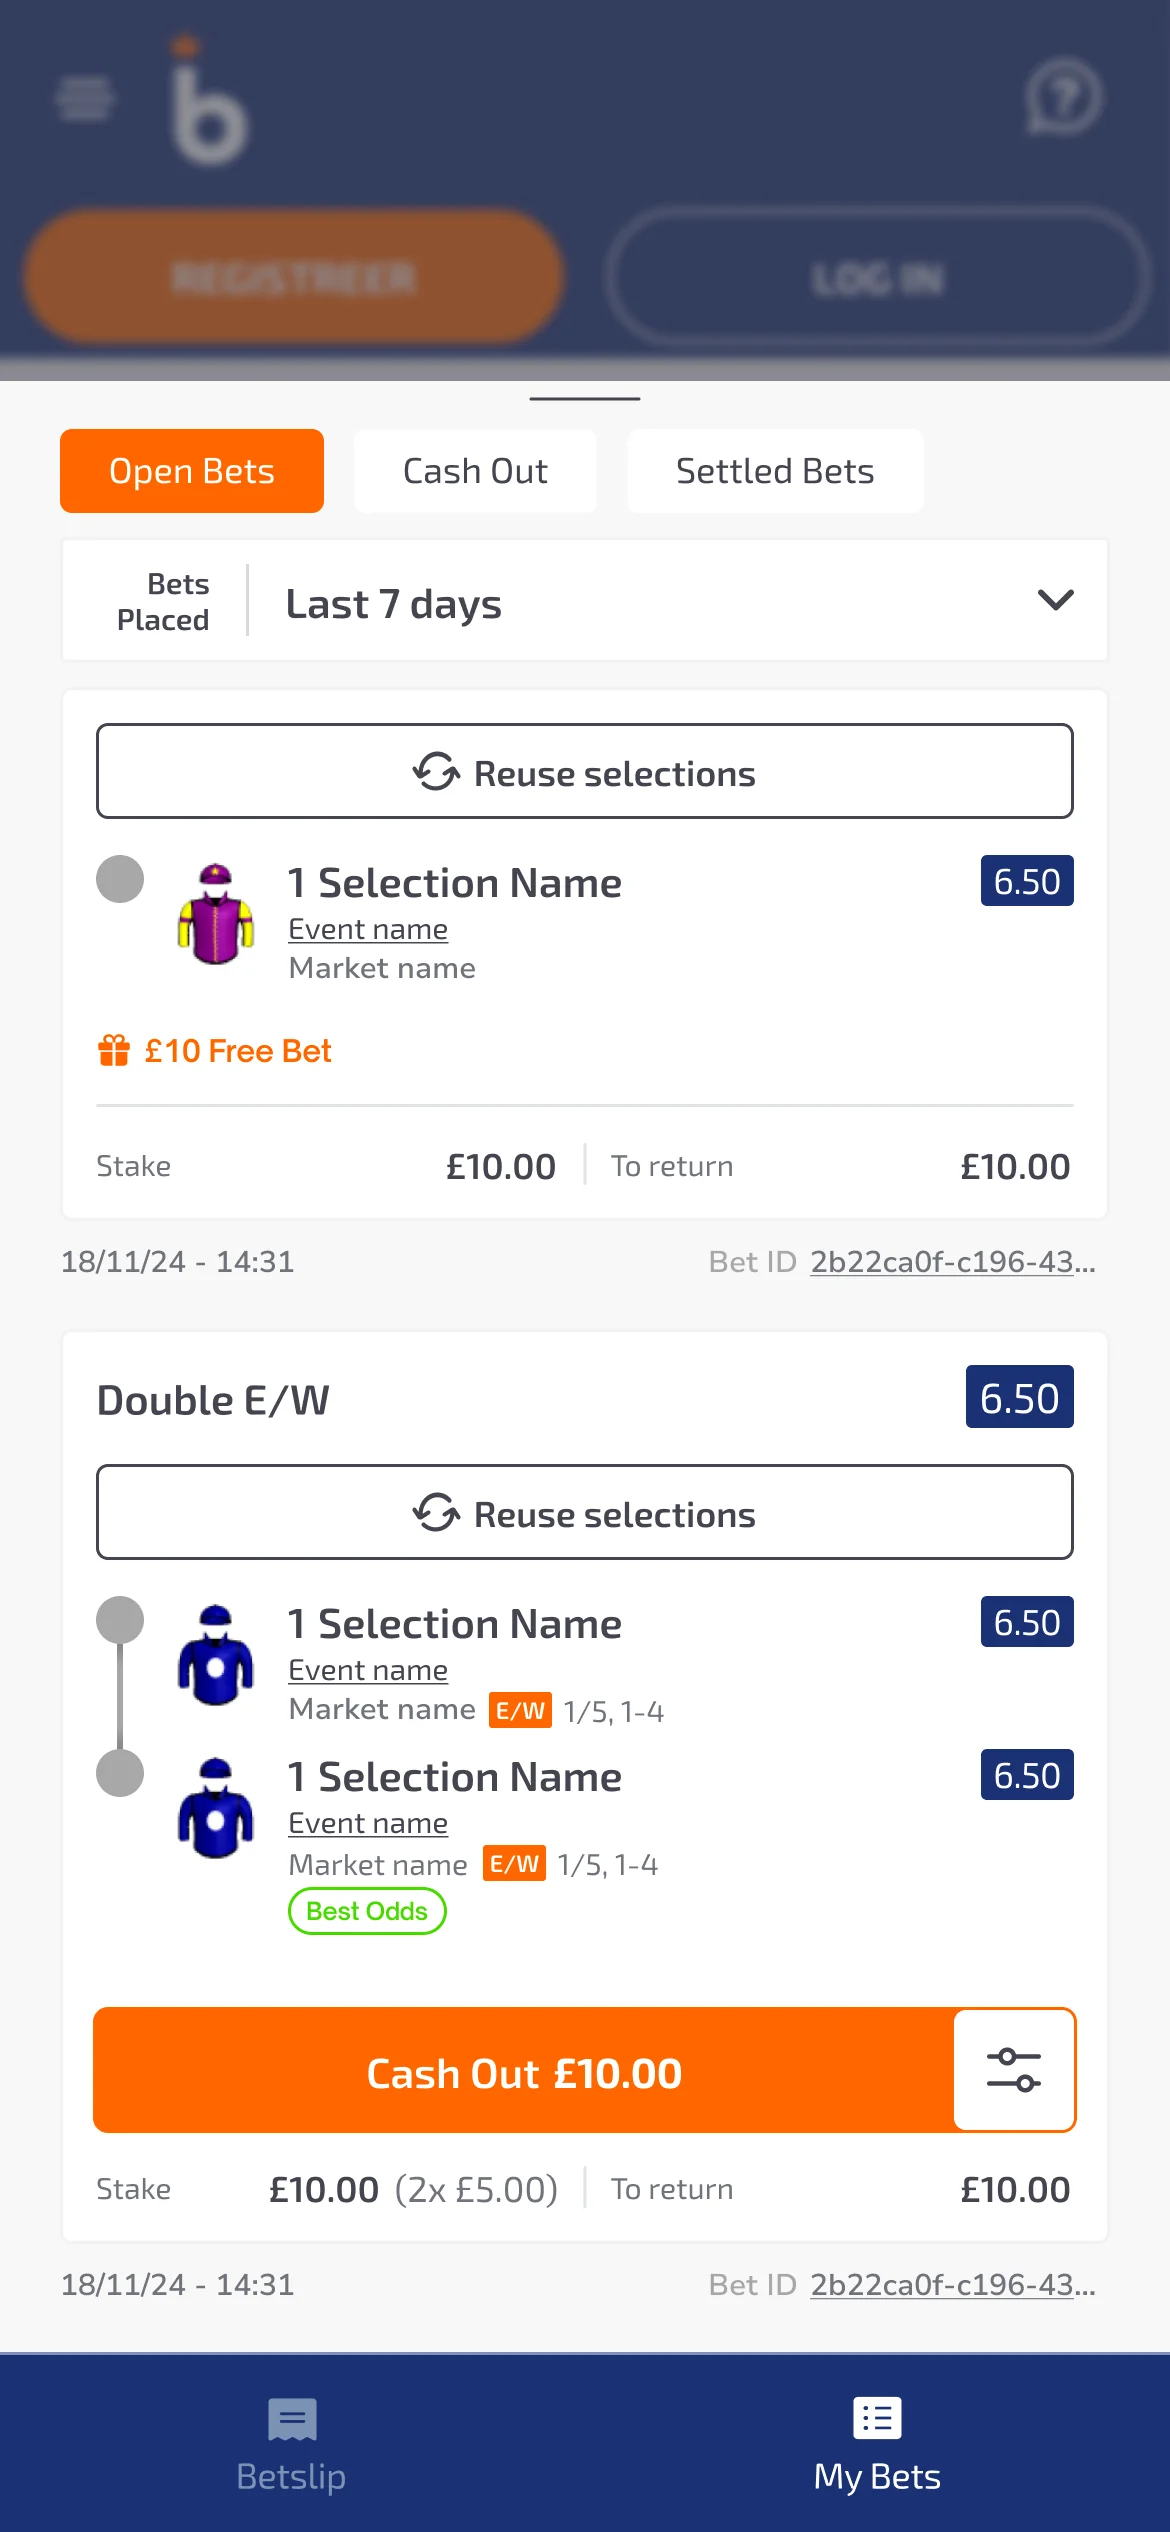The width and height of the screenshot is (1170, 2532).
Task: Switch to the Cash Out tab
Action: click(x=474, y=470)
